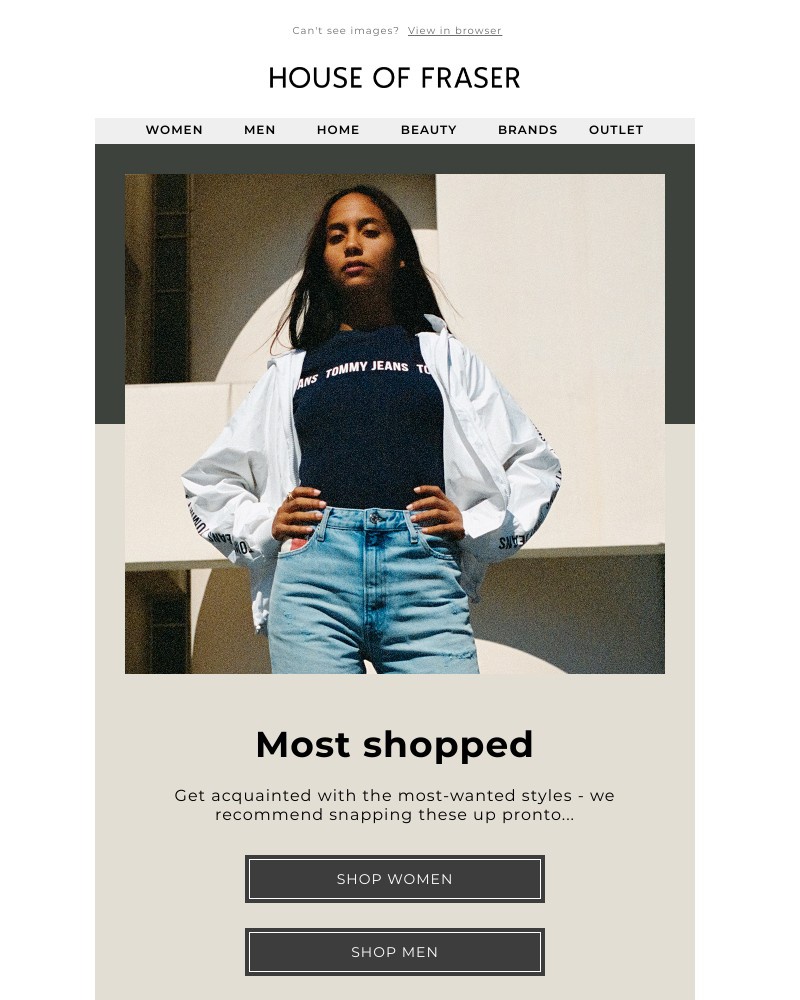Viewport: 800px width, 1000px height.
Task: Click the House of Fraser logo
Action: (x=394, y=78)
